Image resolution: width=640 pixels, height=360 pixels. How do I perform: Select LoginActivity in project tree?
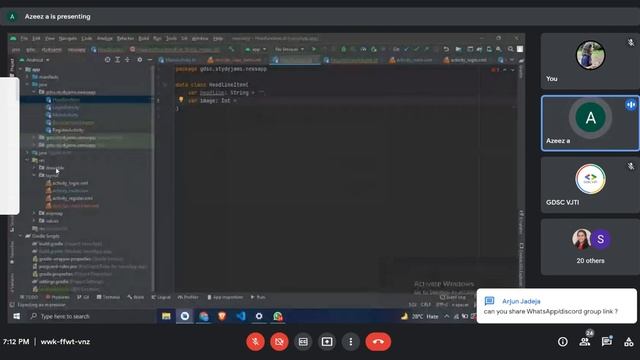(63, 107)
